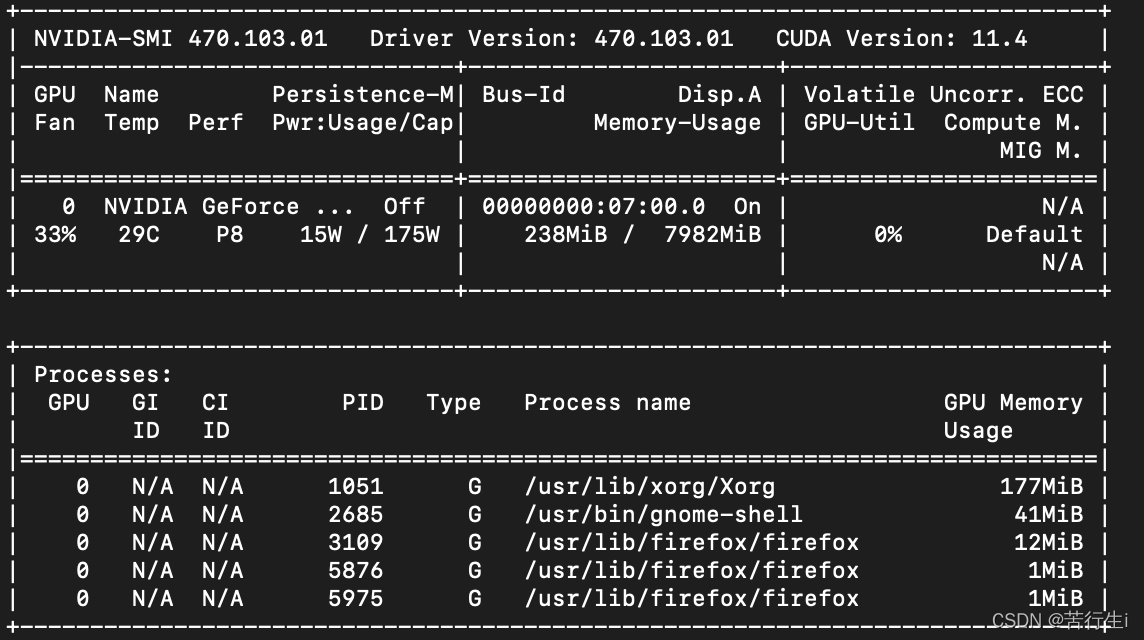Select the 238MiB memory usage value

(x=565, y=234)
